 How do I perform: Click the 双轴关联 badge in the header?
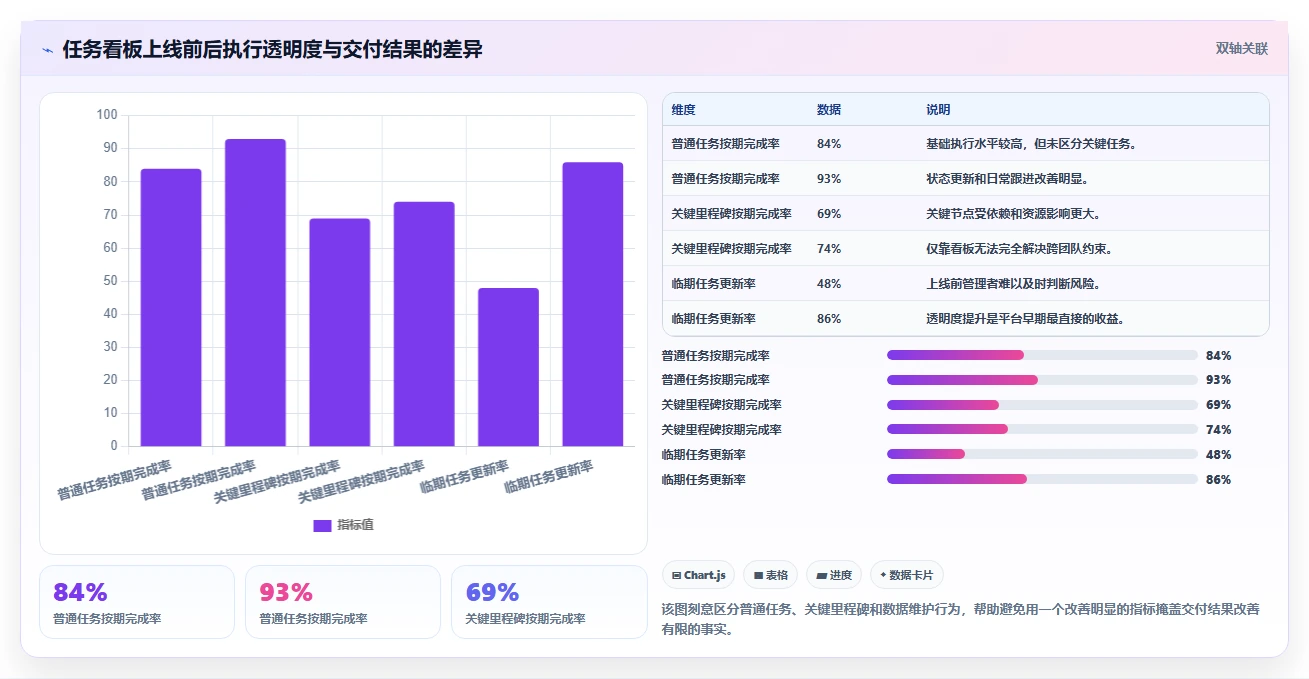coord(1241,49)
